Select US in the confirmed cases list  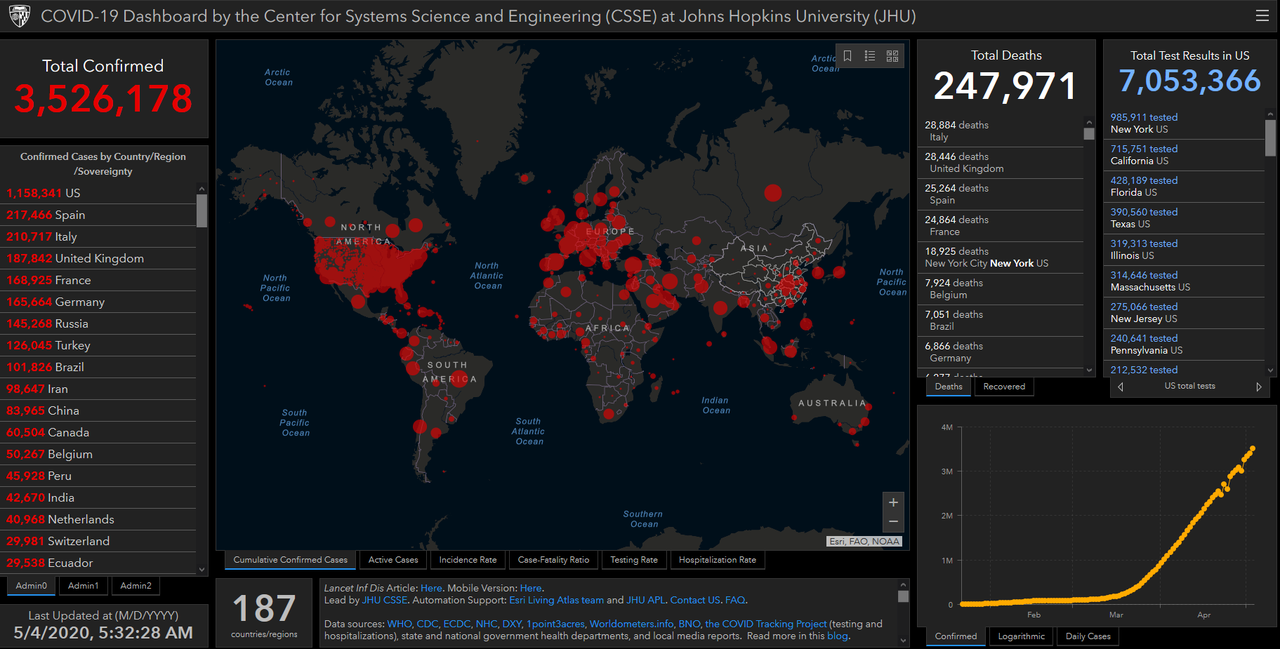[98, 193]
